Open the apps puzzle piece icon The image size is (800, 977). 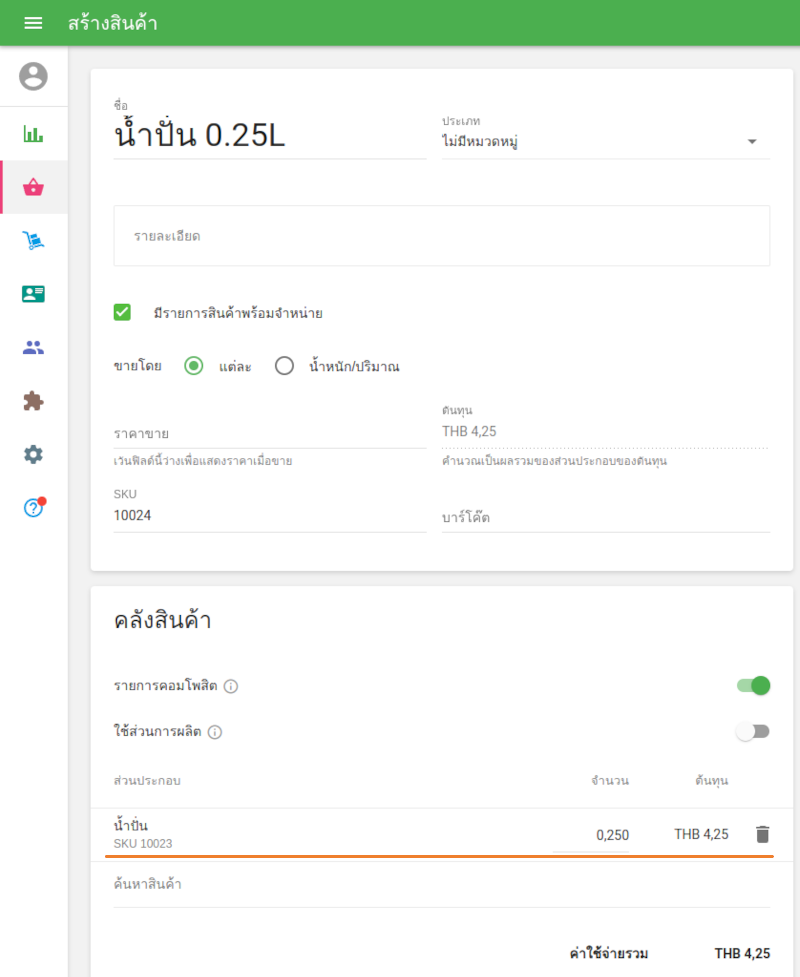coord(33,401)
